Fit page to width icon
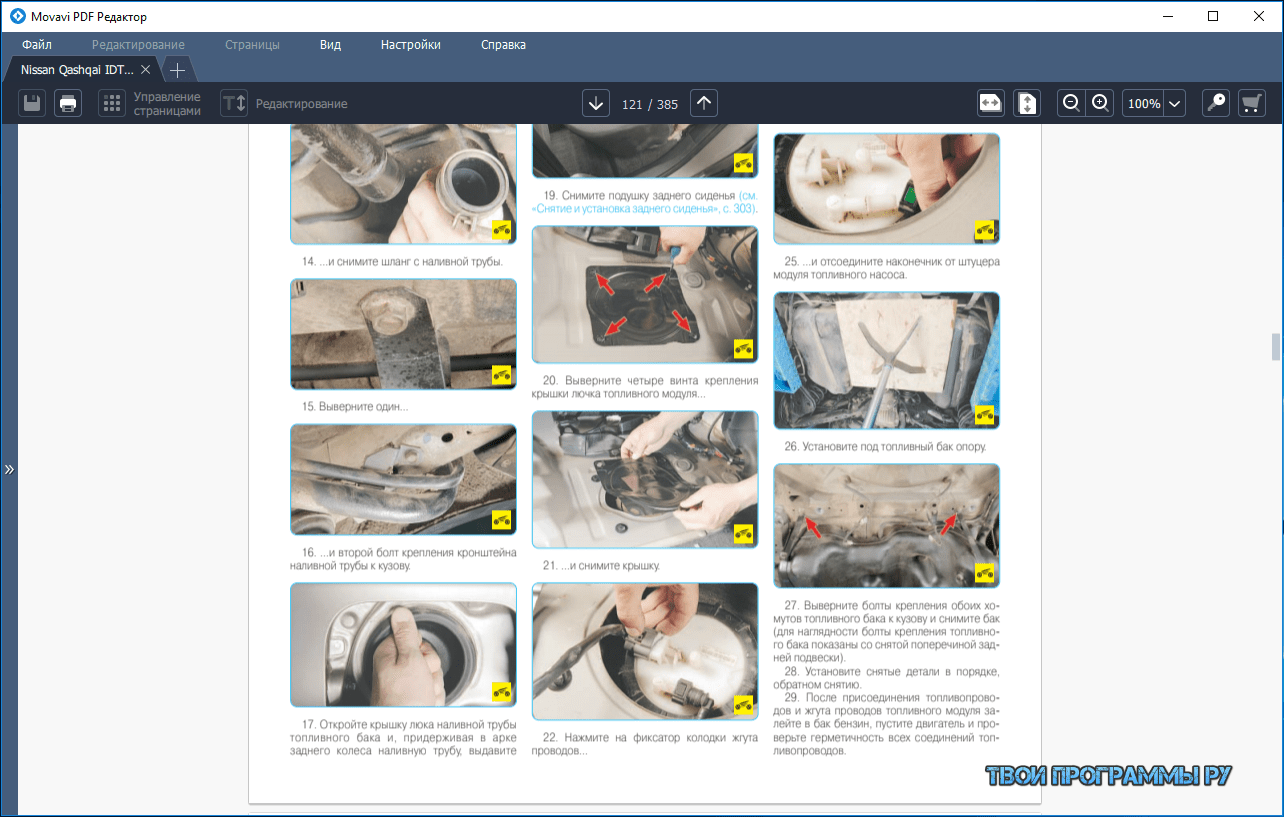This screenshot has height=817, width=1284. [990, 103]
